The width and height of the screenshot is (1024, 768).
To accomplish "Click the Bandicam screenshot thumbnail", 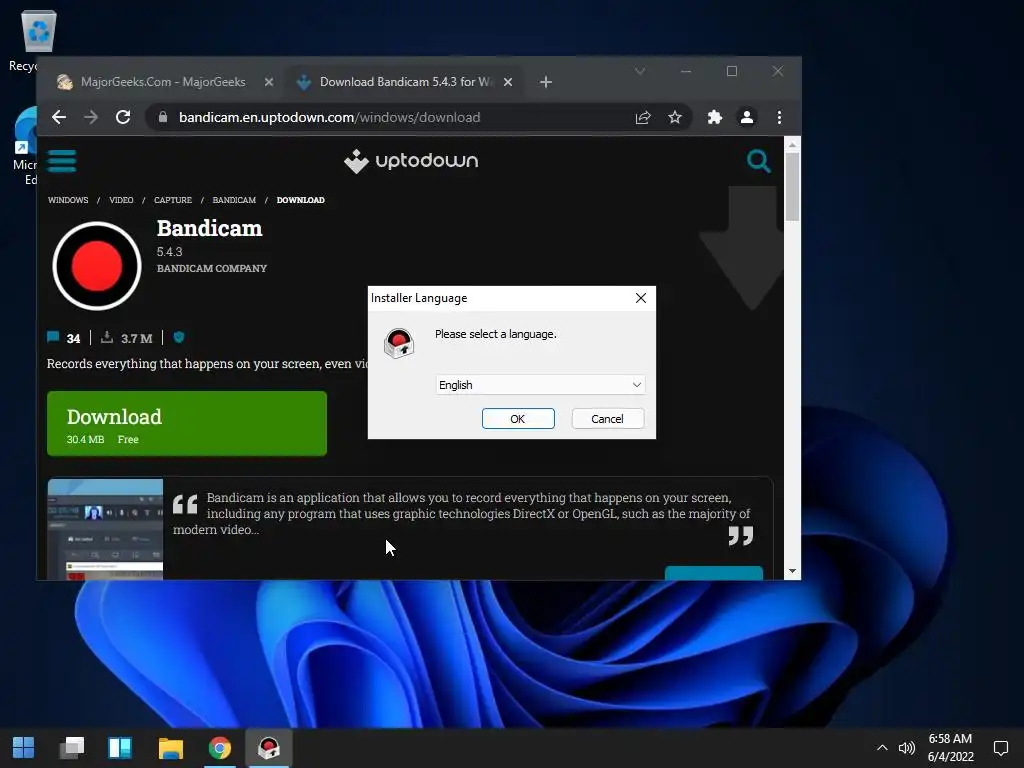I will (x=105, y=529).
